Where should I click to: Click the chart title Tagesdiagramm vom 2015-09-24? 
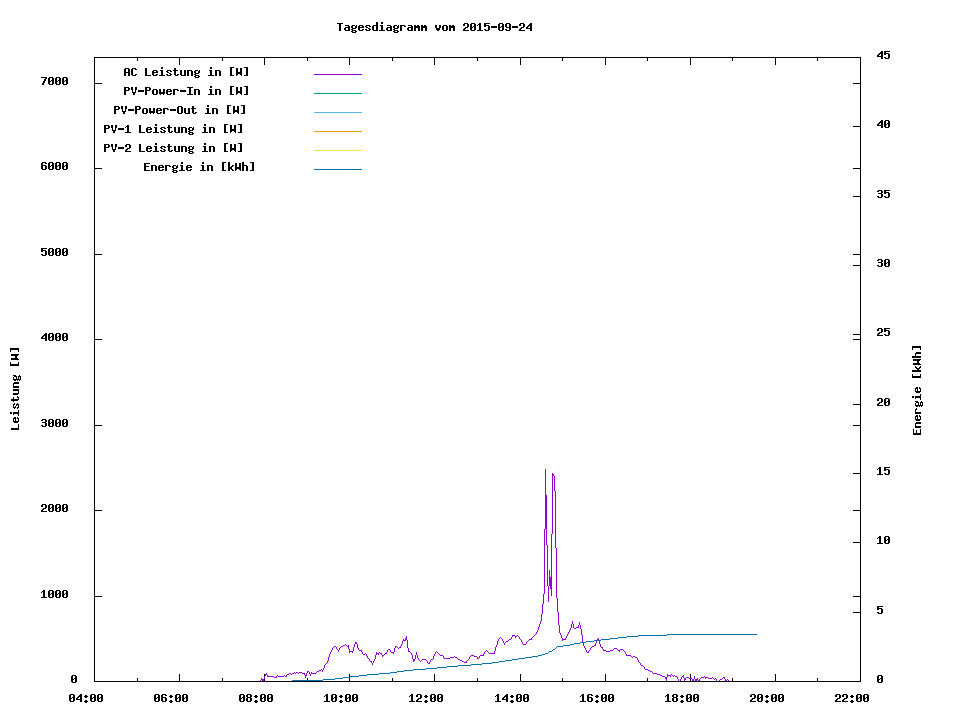click(434, 27)
